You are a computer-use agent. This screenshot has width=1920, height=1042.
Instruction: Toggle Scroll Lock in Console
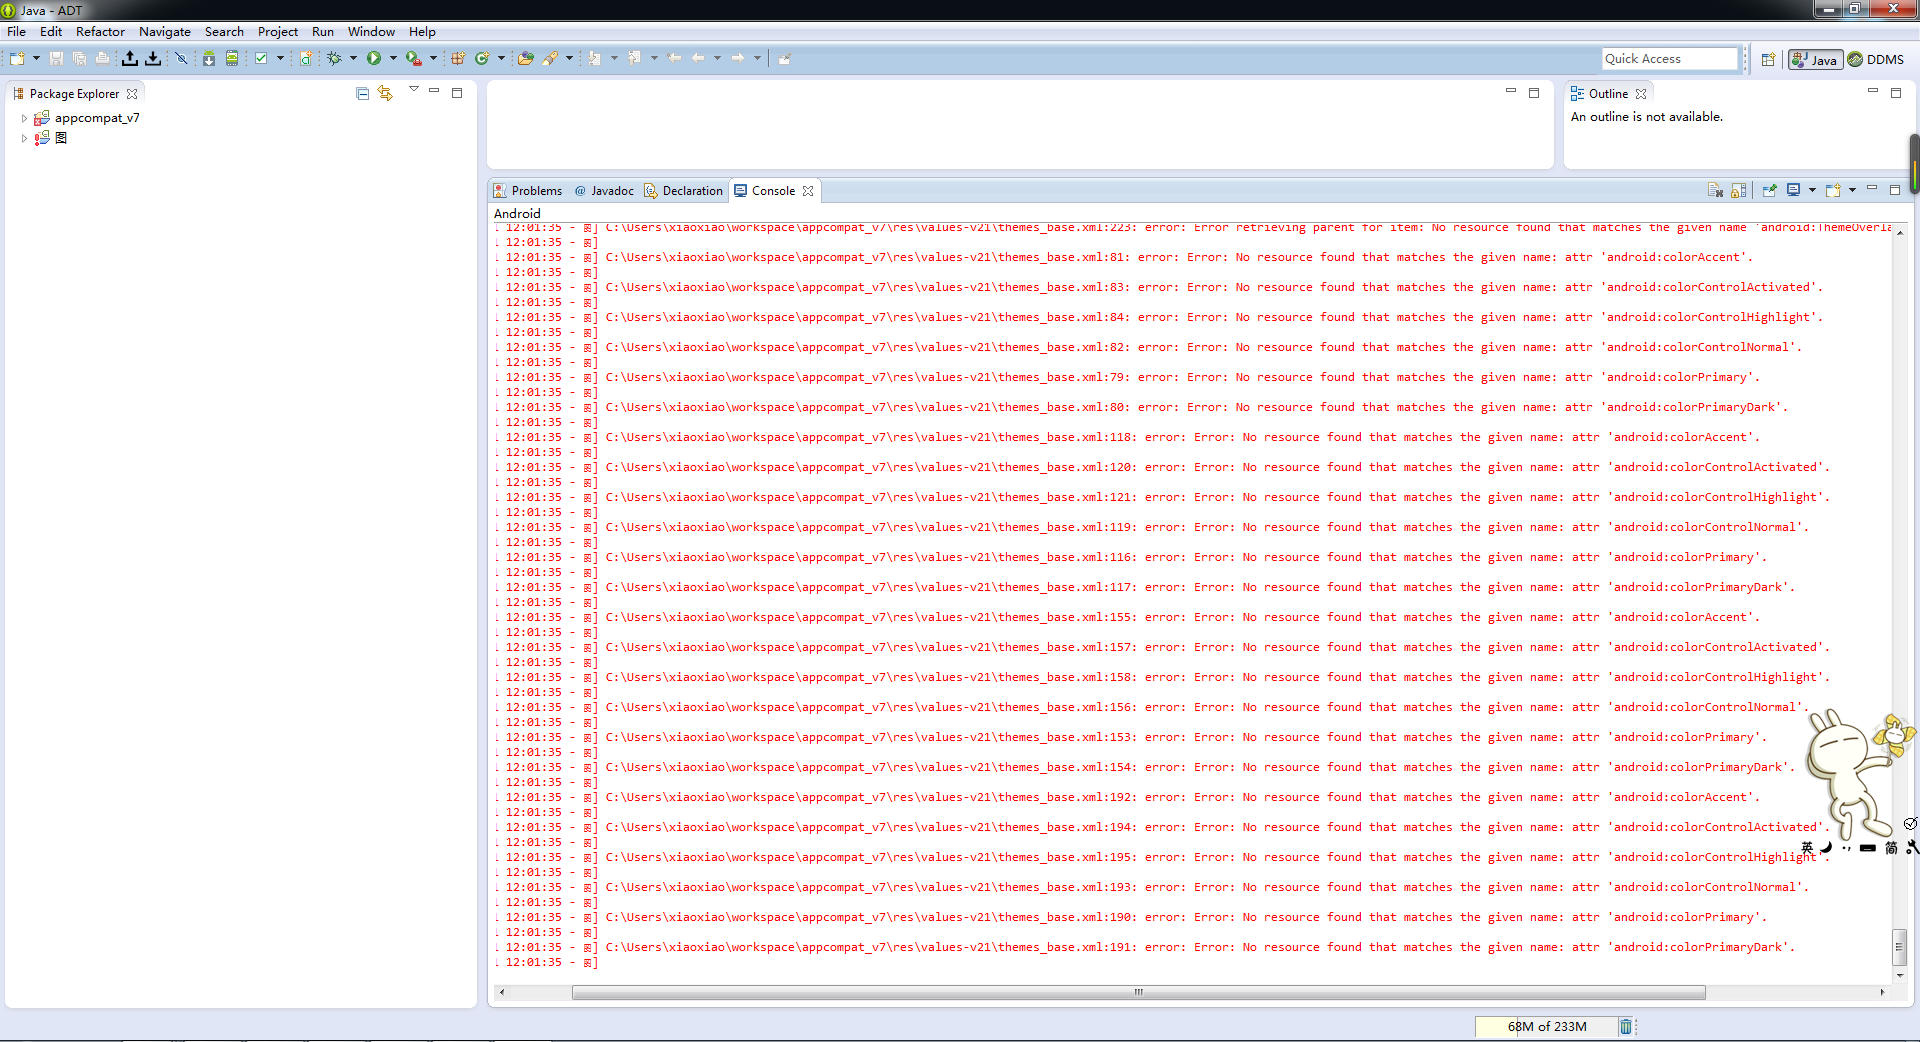[1739, 191]
